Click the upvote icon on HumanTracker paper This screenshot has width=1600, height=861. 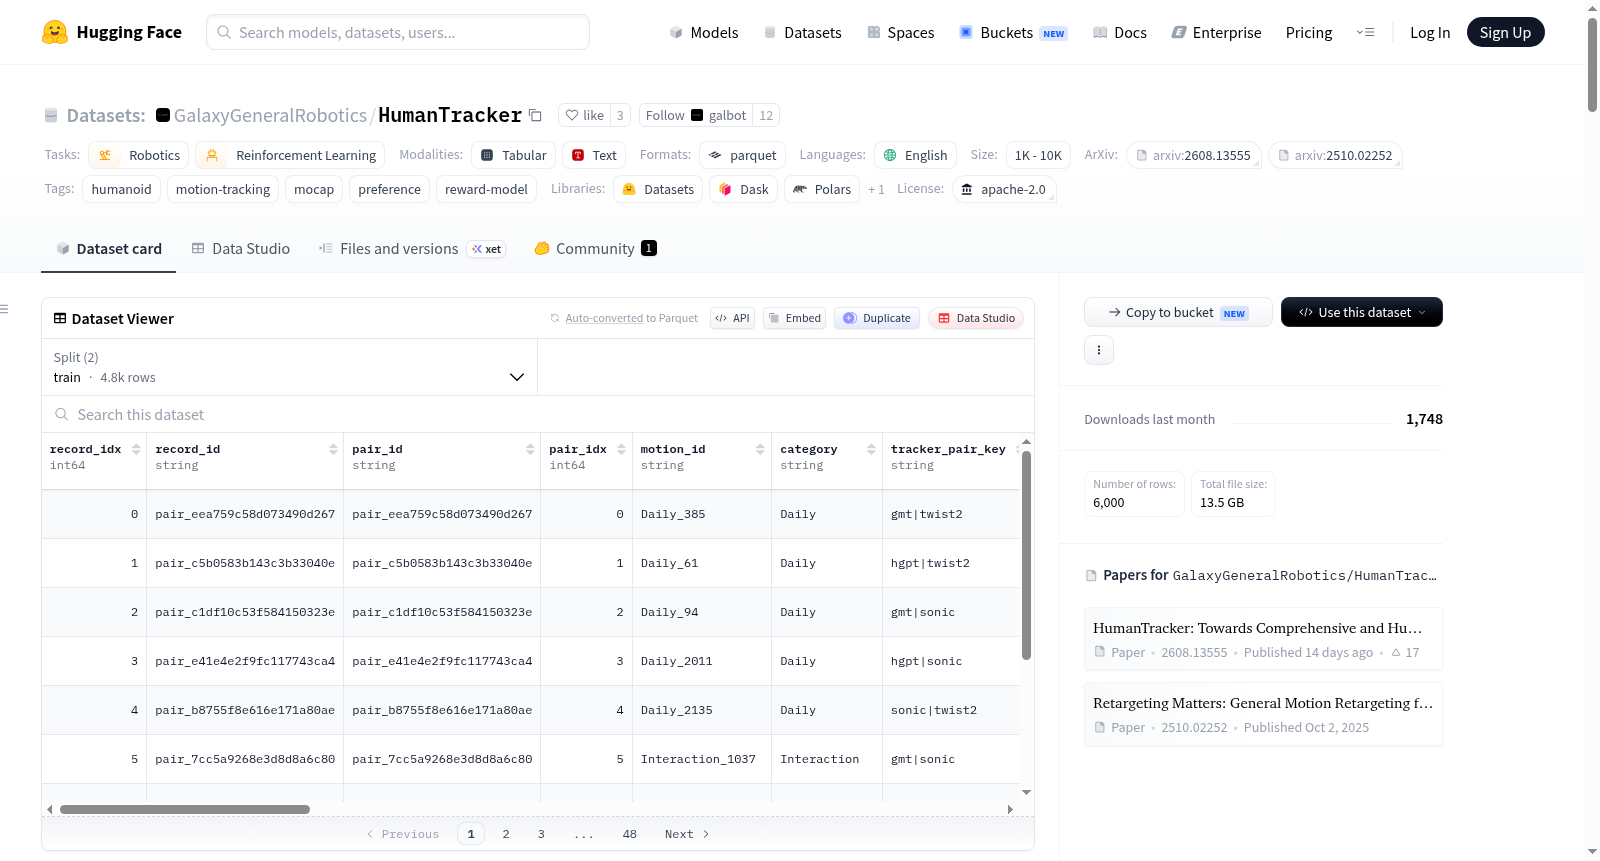1396,652
